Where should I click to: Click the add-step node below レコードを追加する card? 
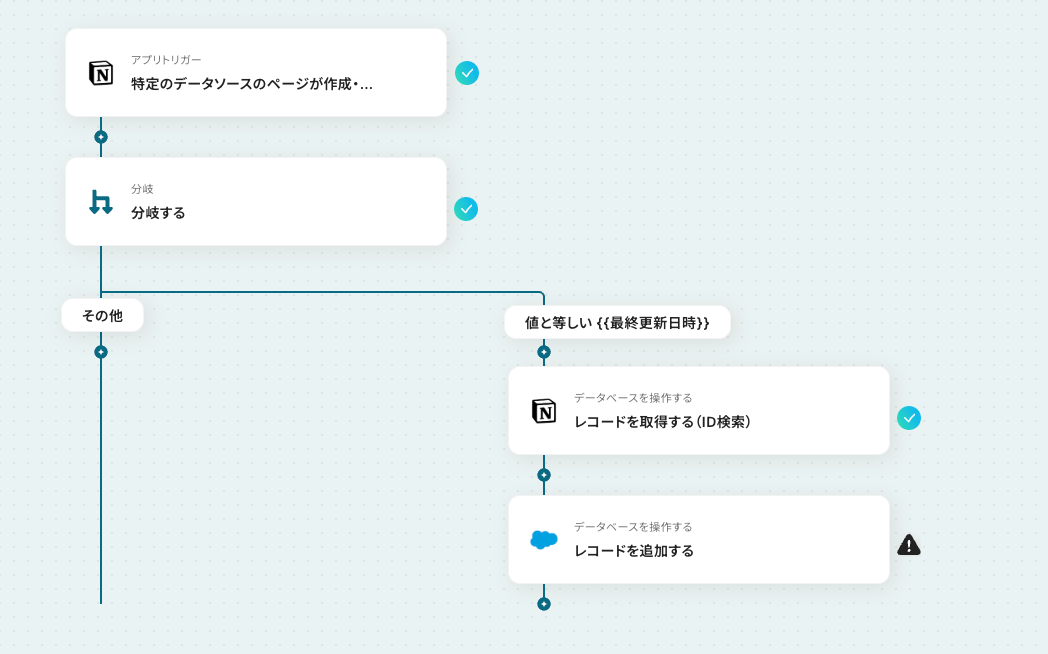544,604
